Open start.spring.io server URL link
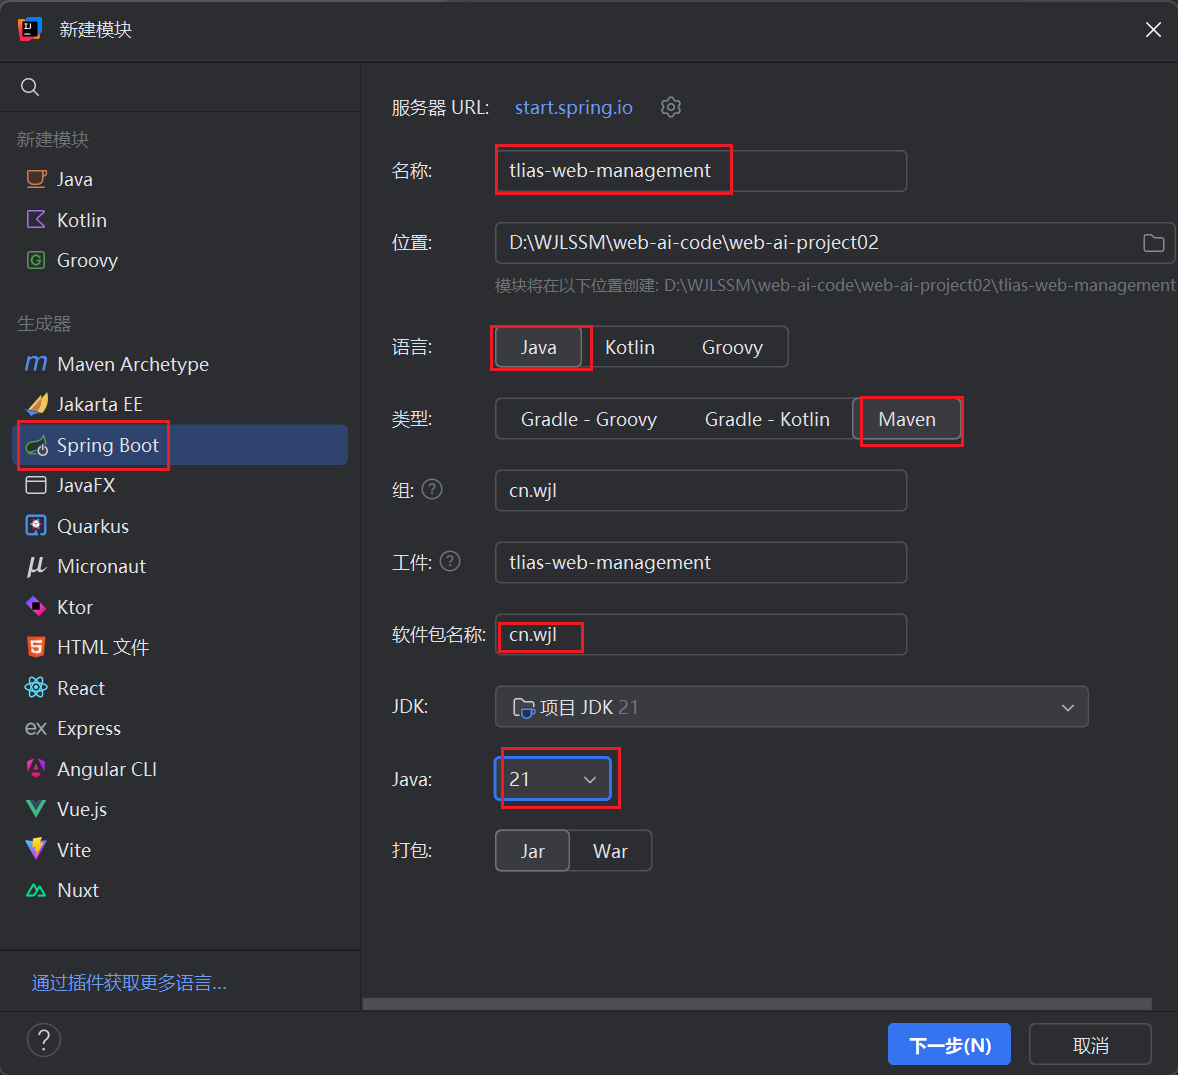 click(573, 107)
